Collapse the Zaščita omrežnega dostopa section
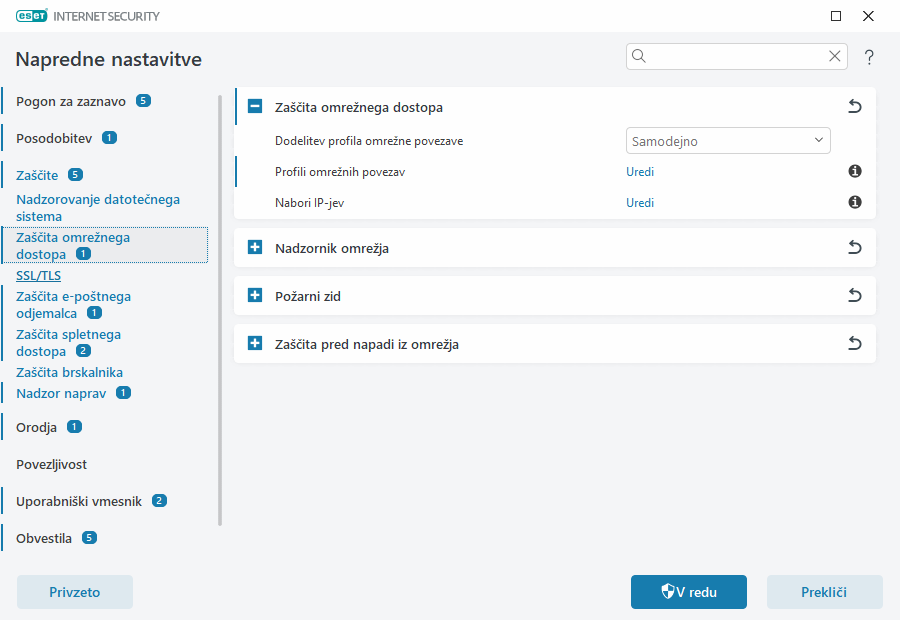900x620 pixels. coord(255,107)
